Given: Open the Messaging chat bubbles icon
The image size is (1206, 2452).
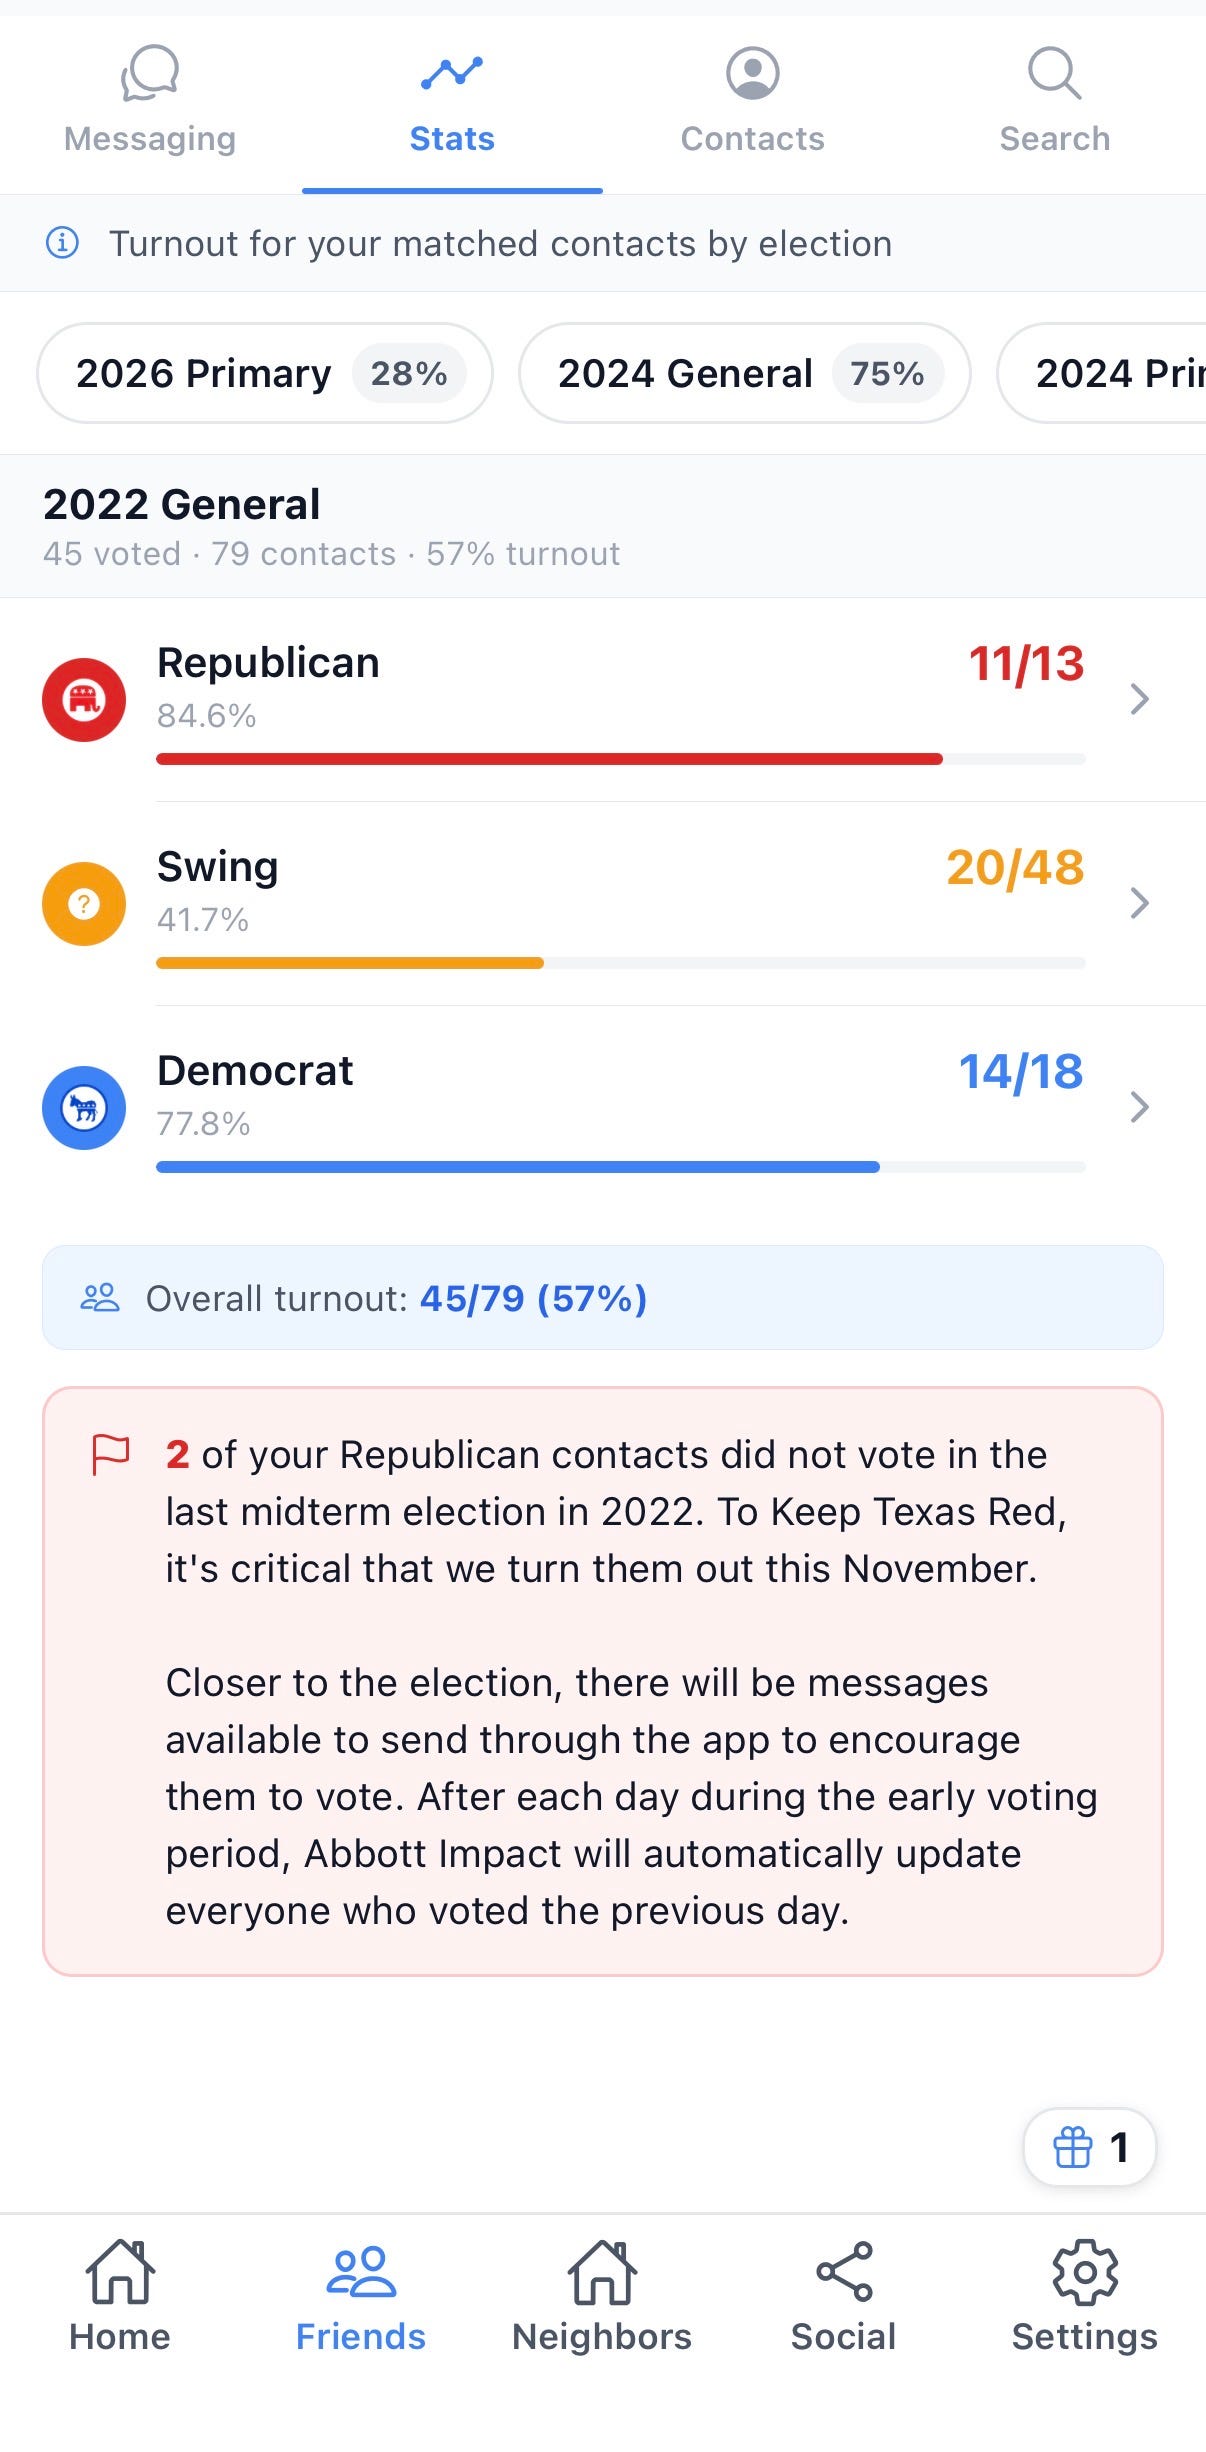Looking at the screenshot, I should point(150,73).
